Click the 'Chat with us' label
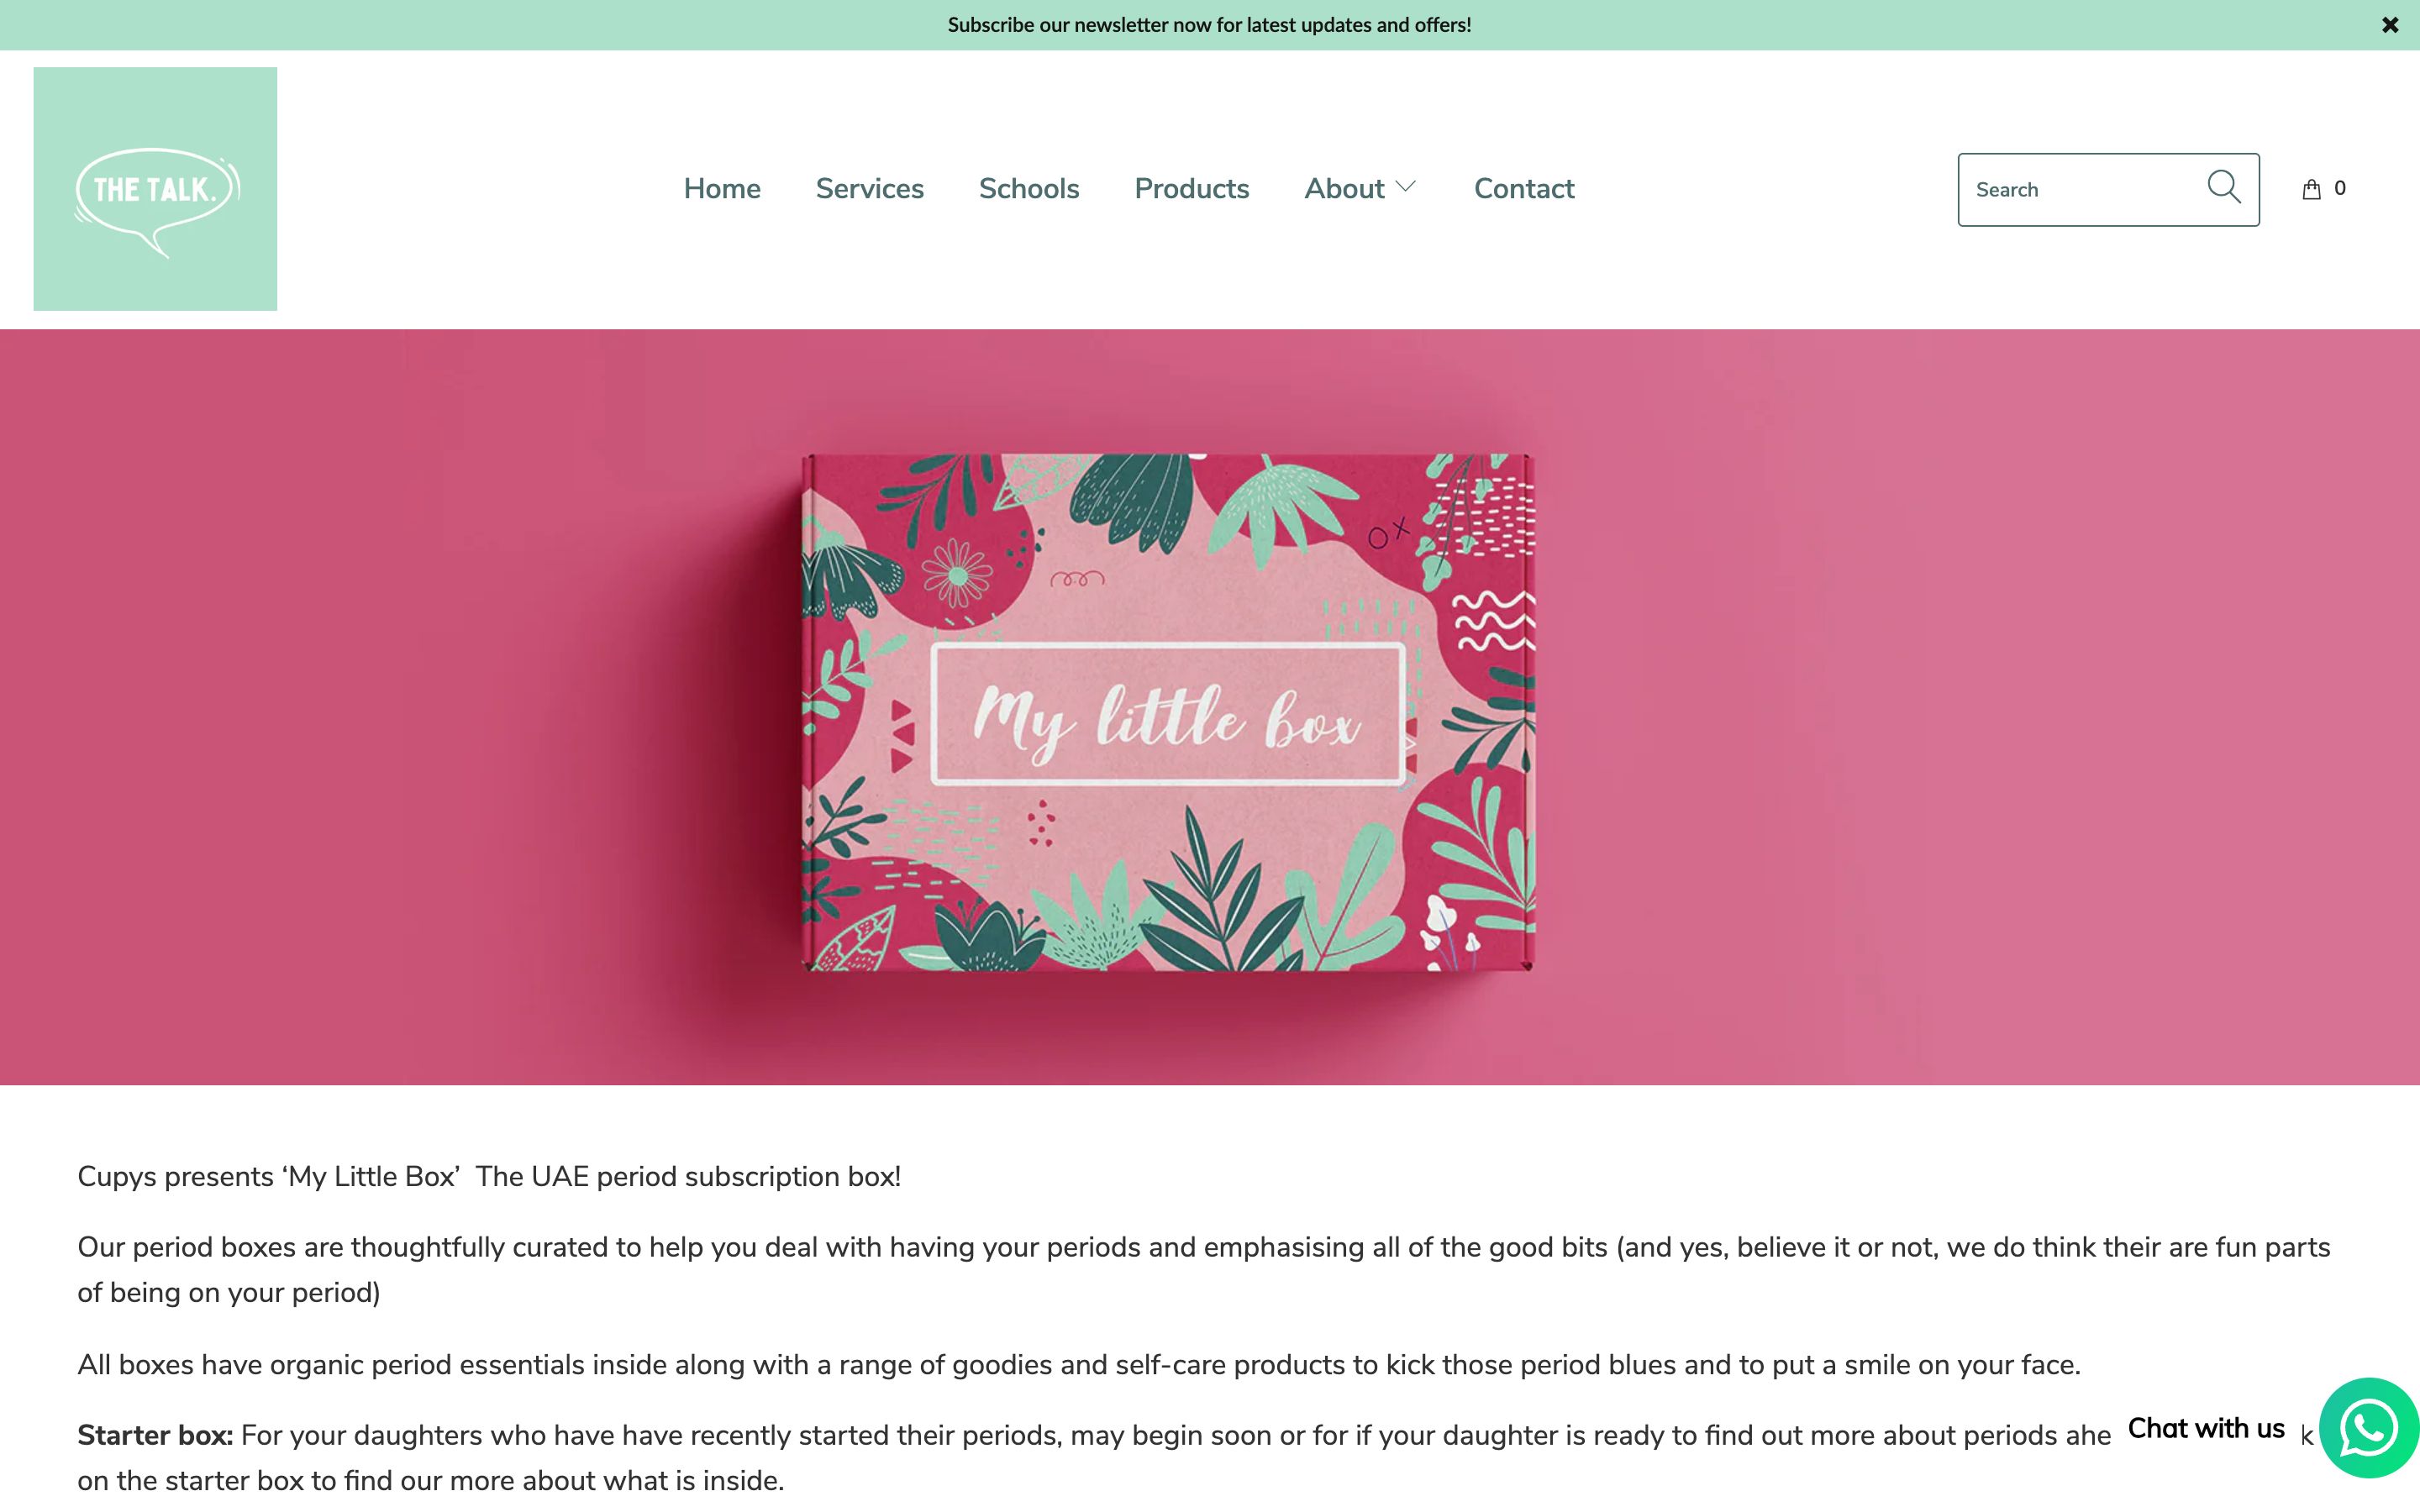Image resolution: width=2420 pixels, height=1512 pixels. point(2206,1428)
